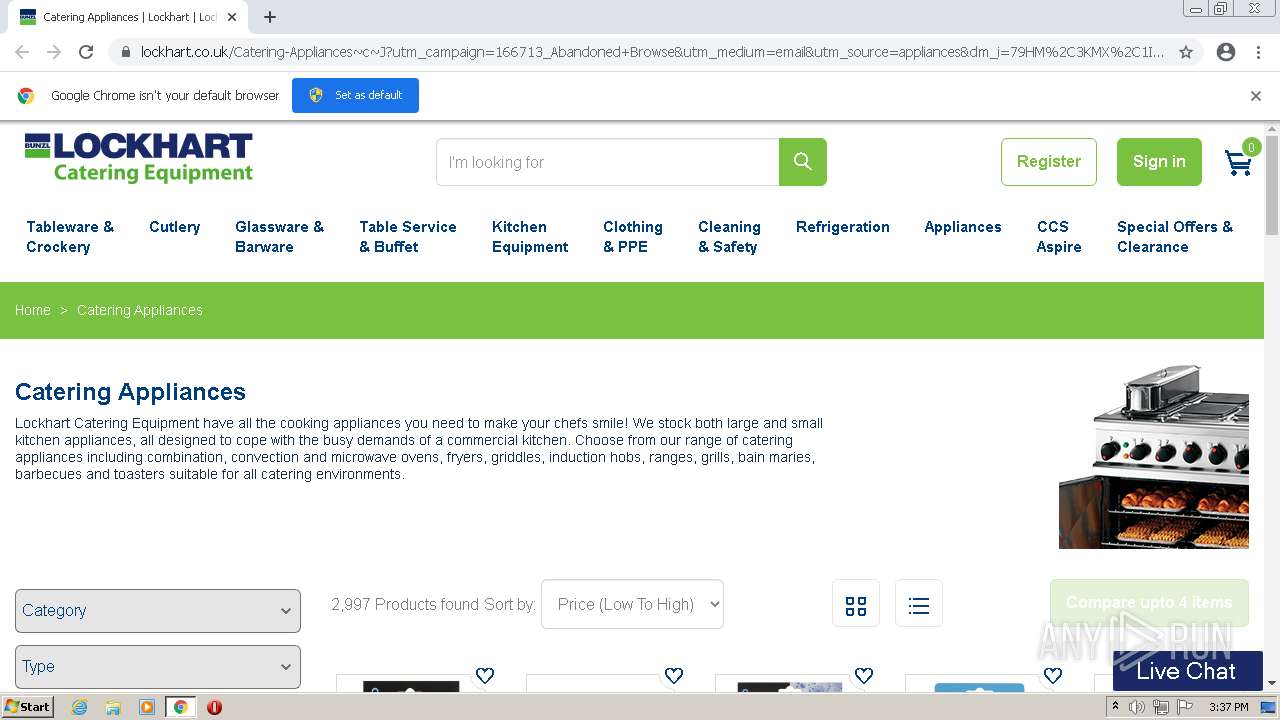This screenshot has height=720, width=1280.
Task: Open CCS Aspire menu
Action: tap(1059, 237)
